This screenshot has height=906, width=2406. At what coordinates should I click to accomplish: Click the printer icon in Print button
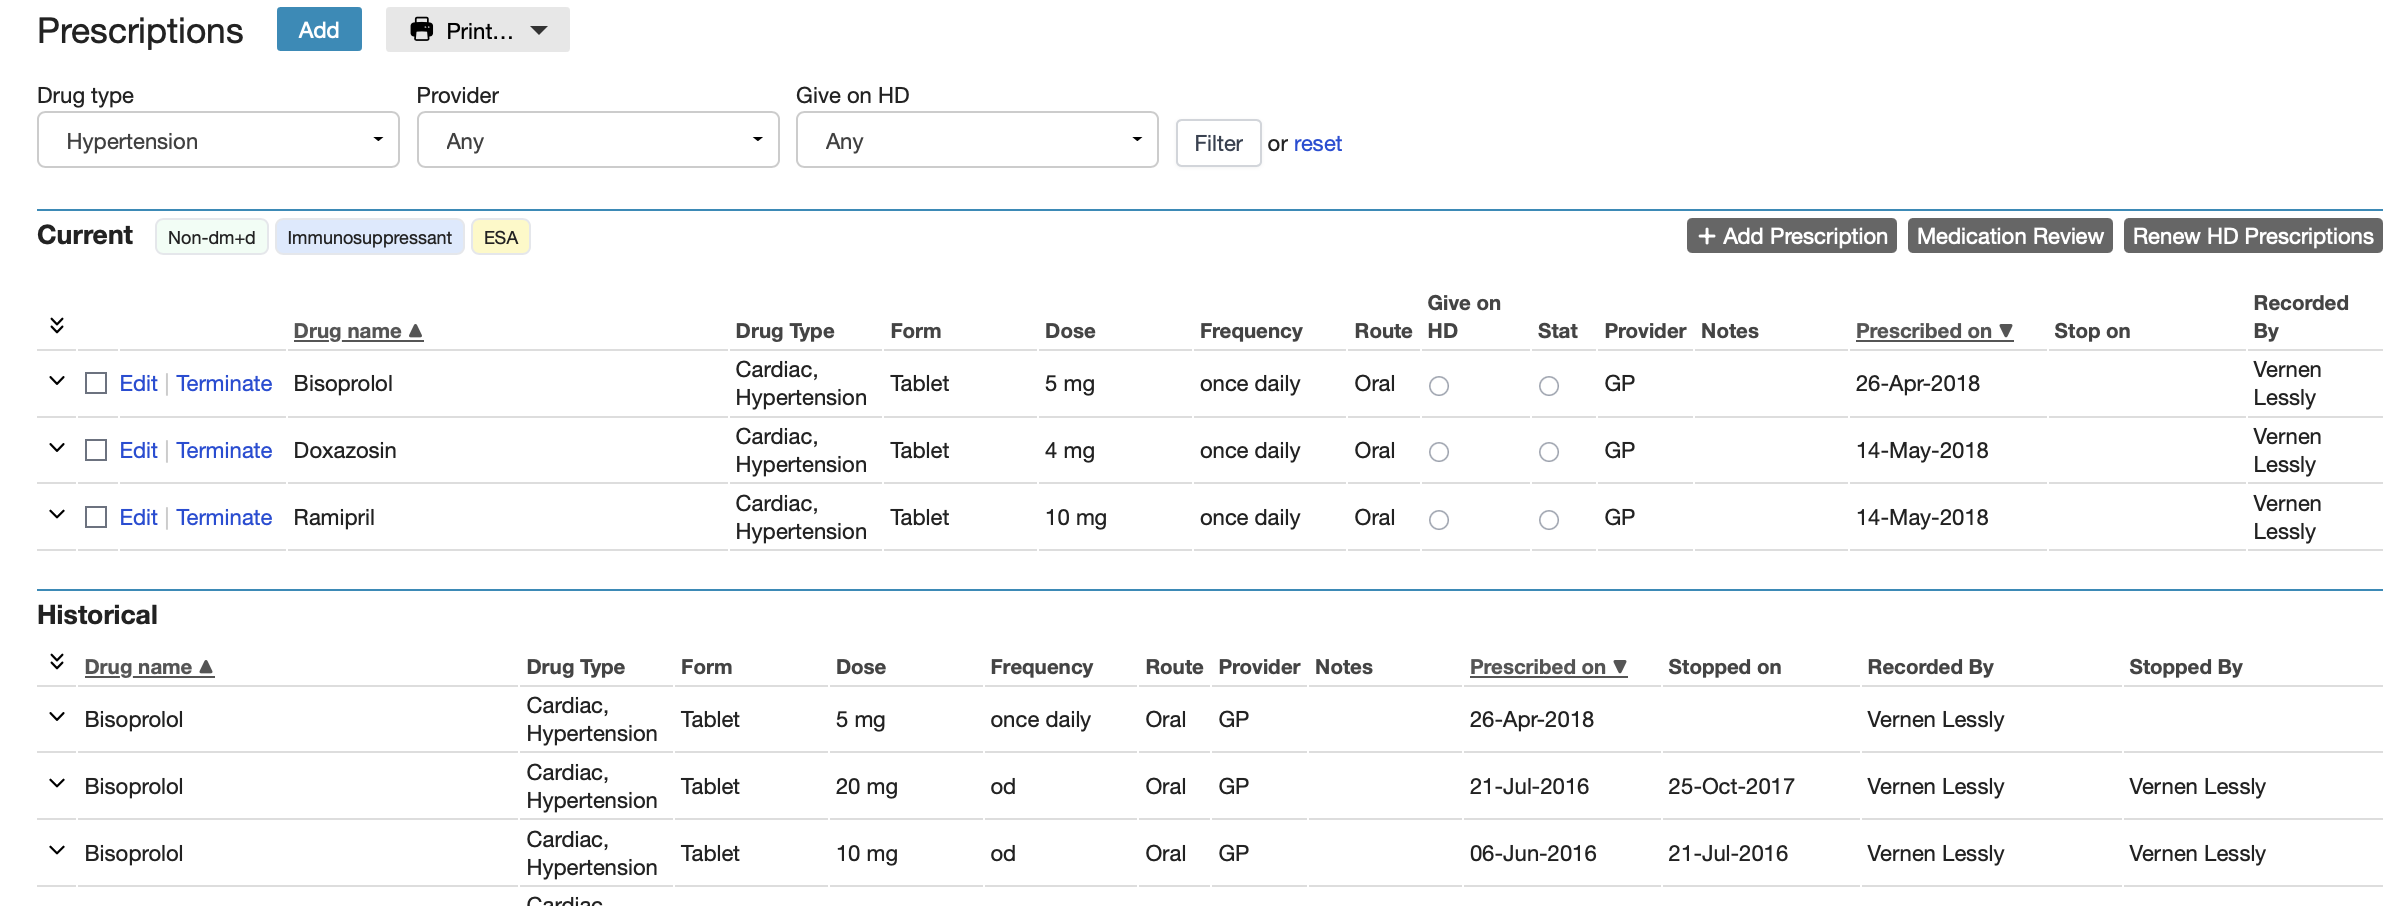pyautogui.click(x=422, y=30)
